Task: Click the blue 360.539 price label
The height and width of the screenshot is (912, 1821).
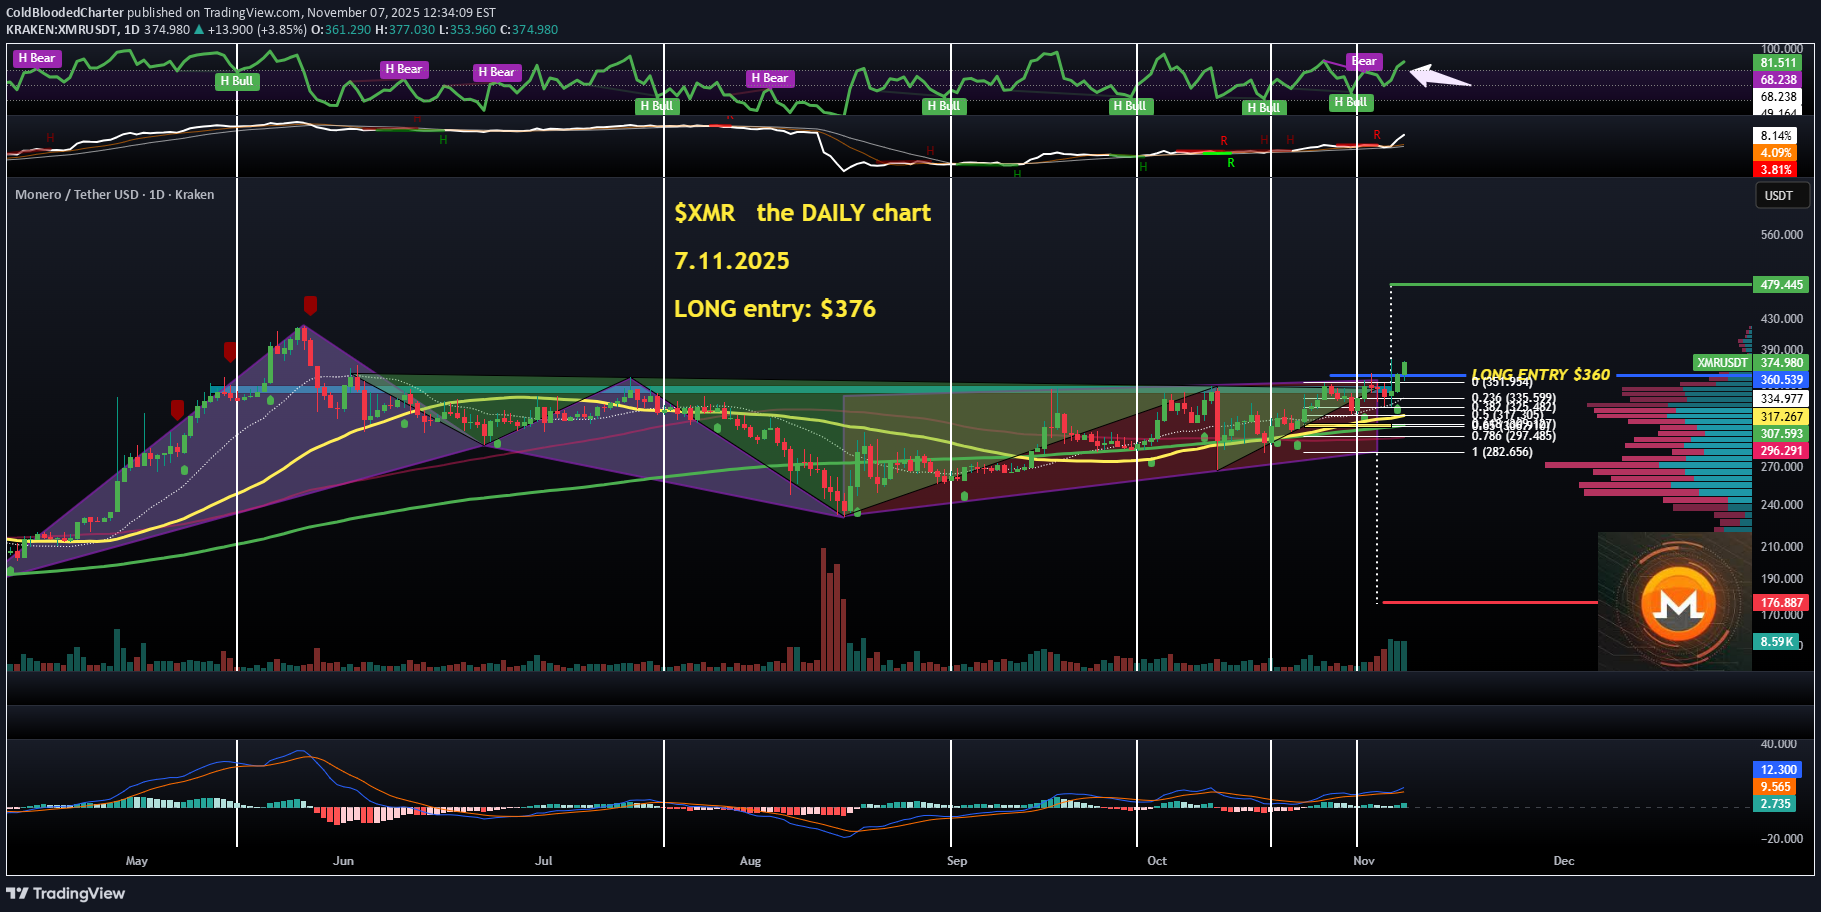Action: pyautogui.click(x=1781, y=380)
